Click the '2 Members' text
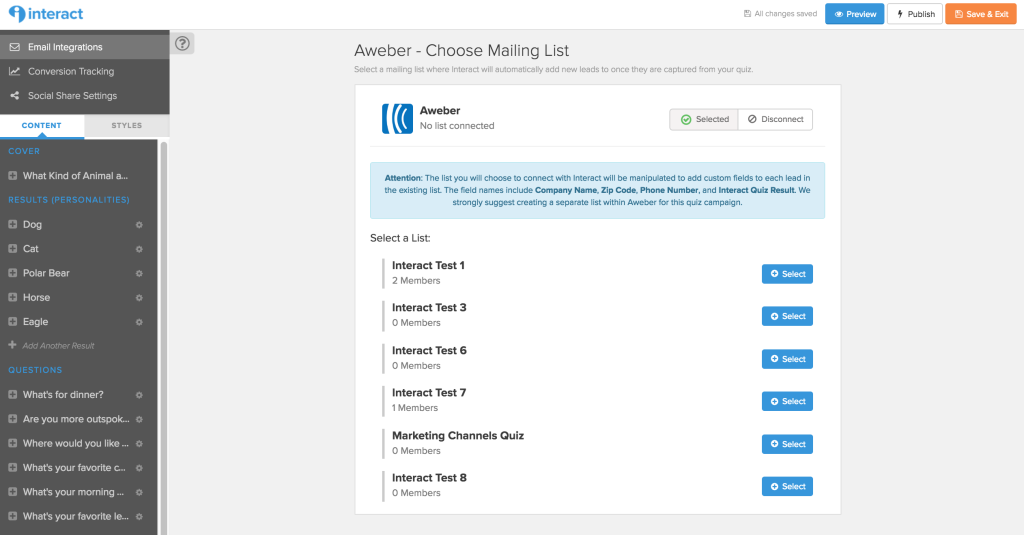This screenshot has height=535, width=1024. 416,281
